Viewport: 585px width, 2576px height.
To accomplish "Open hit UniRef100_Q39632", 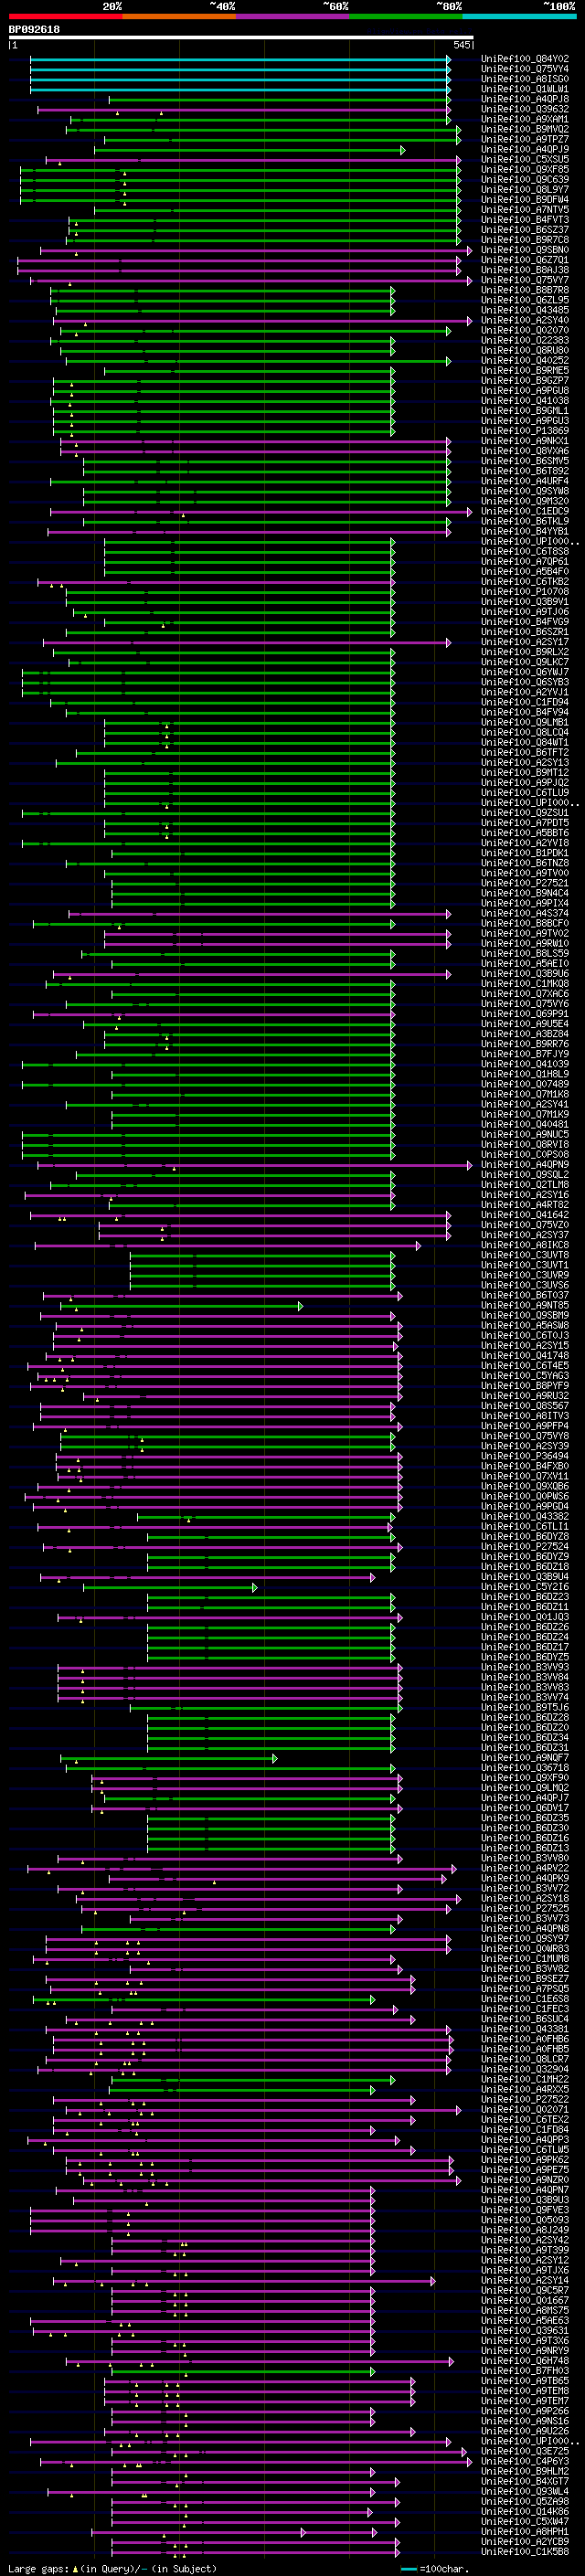I will [x=525, y=109].
